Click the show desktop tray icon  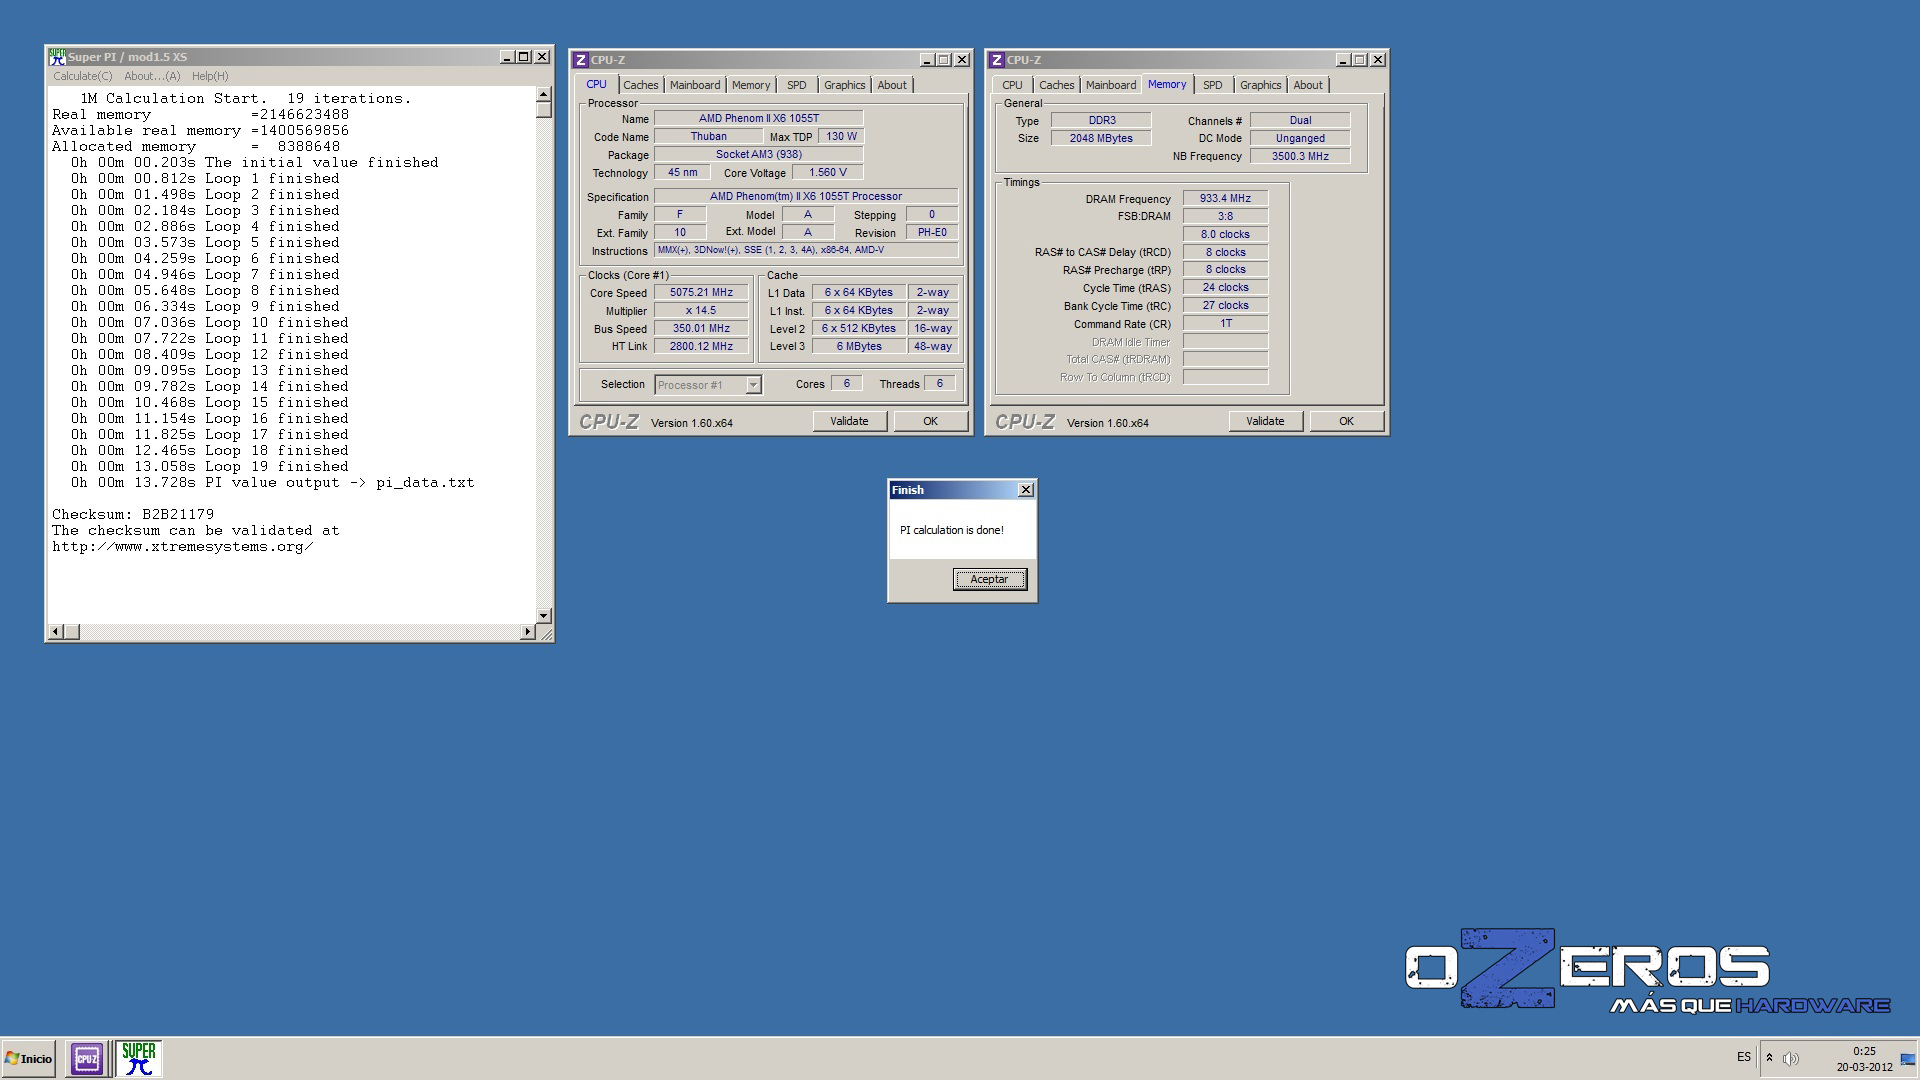click(1908, 1059)
